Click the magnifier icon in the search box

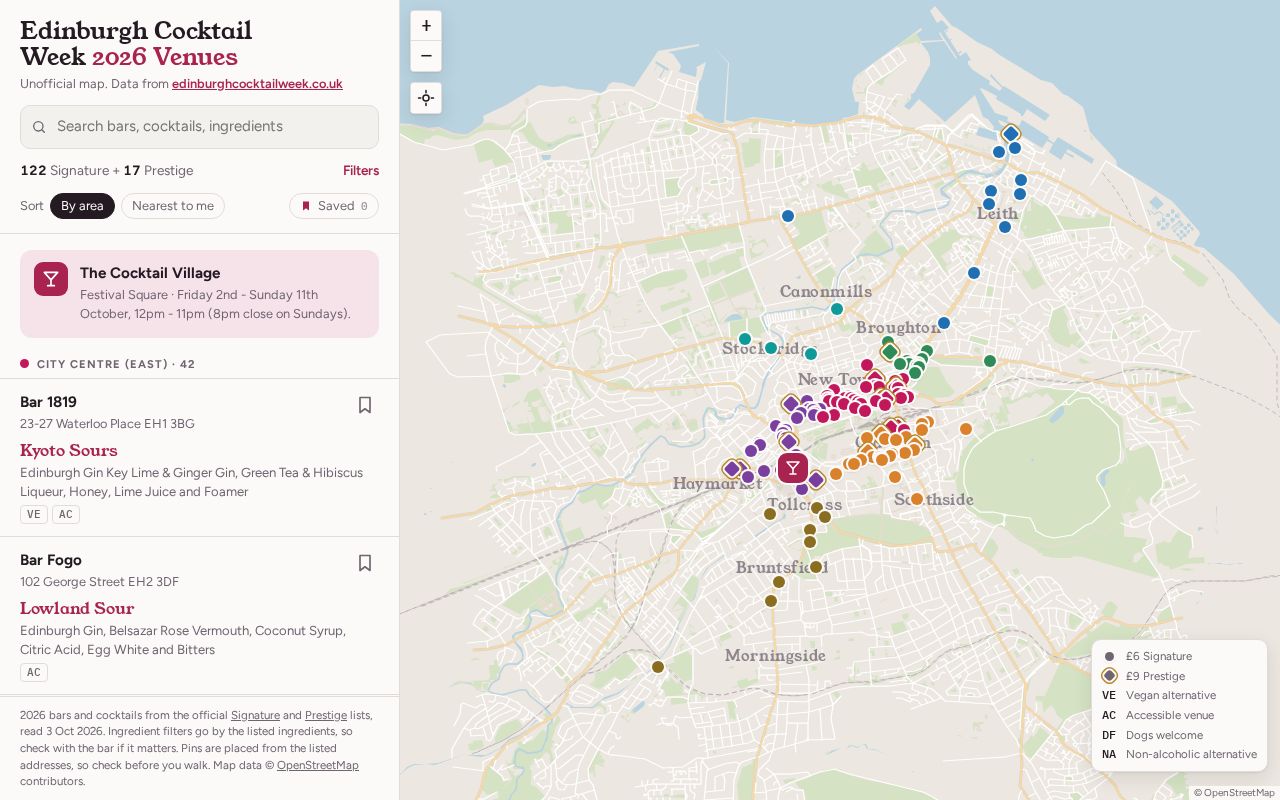pos(39,127)
